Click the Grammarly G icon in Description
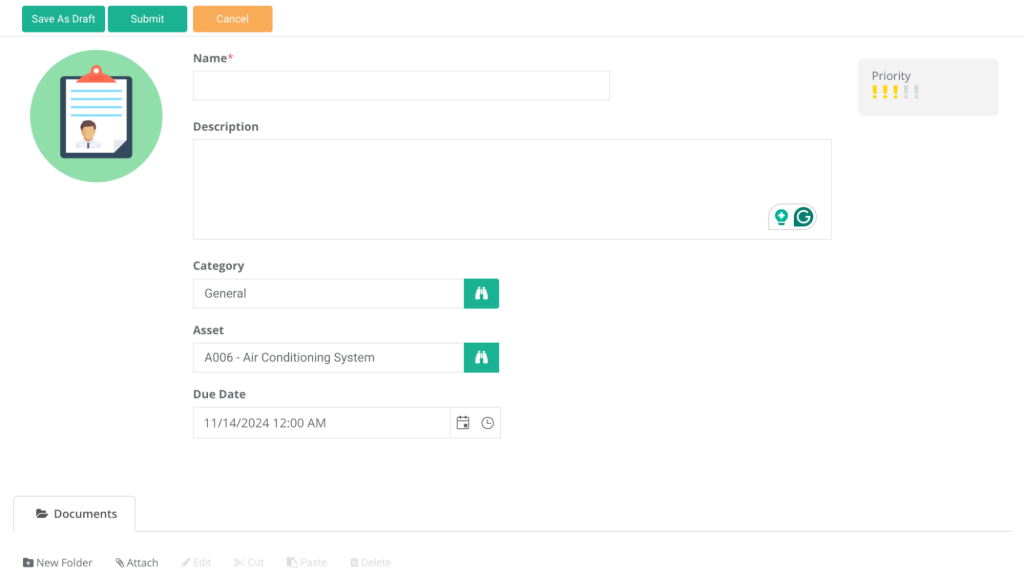 coord(804,217)
